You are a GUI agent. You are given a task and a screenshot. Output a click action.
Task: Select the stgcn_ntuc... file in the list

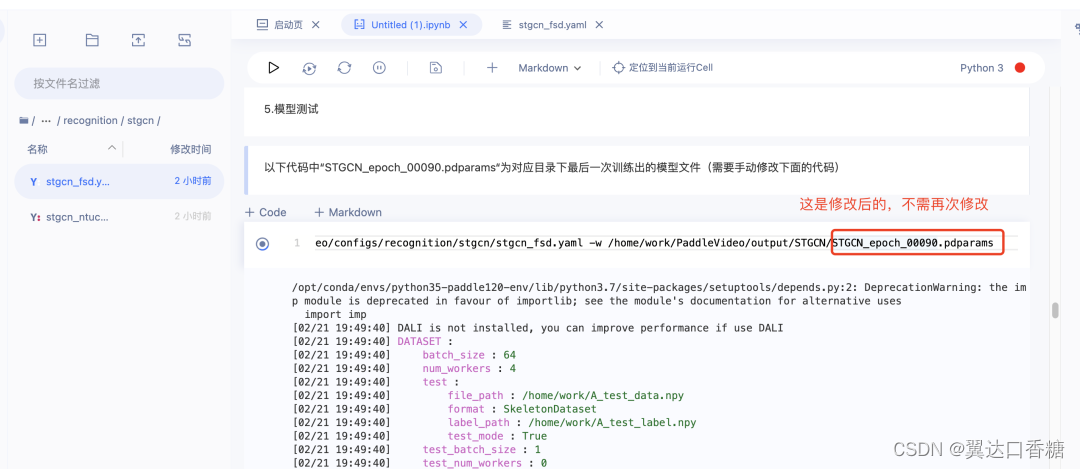[x=119, y=216]
